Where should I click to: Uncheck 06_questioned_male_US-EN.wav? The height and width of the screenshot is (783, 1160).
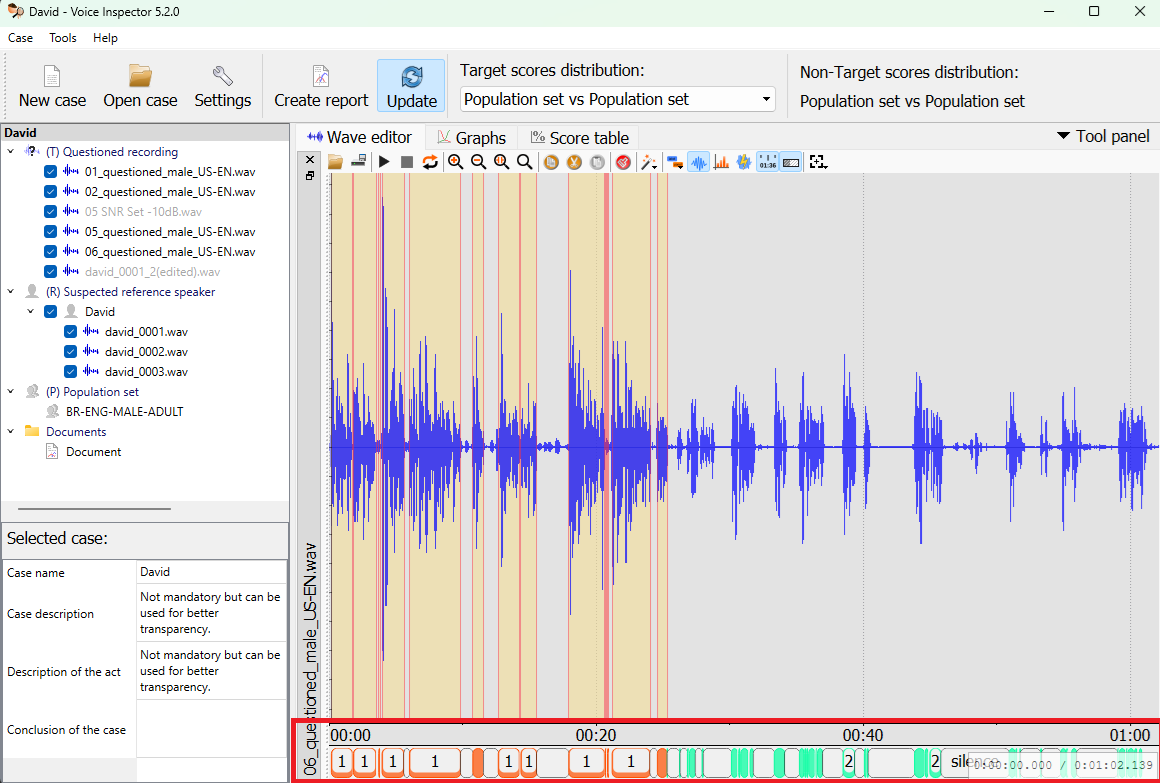click(50, 252)
